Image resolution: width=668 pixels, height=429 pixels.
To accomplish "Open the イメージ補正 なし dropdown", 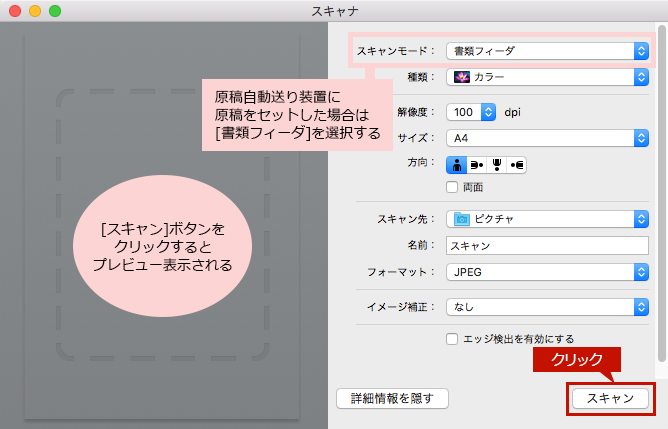I will point(547,307).
